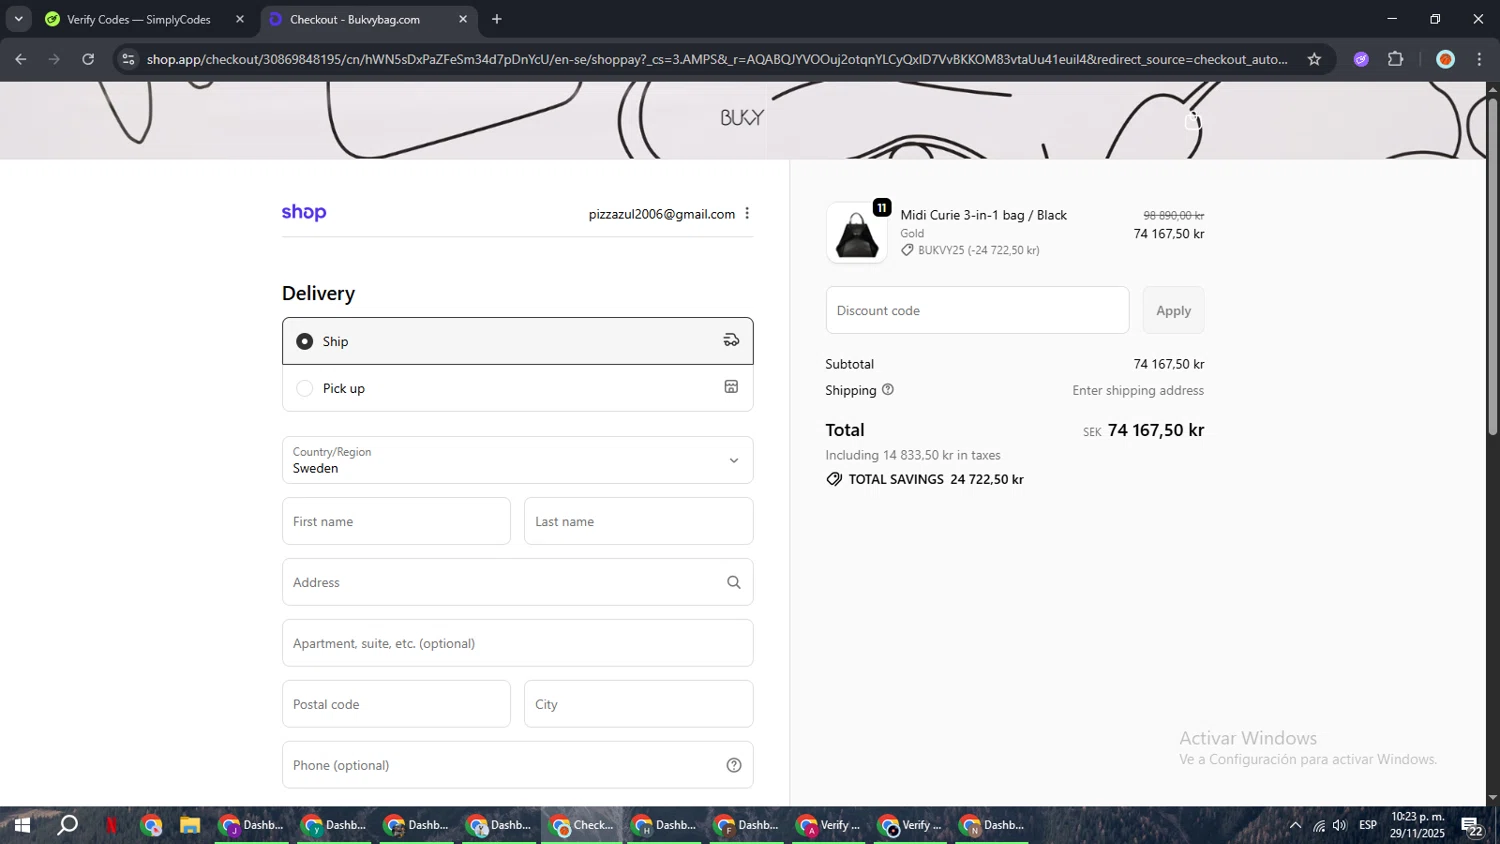Open the tab search dropdown arrow
The height and width of the screenshot is (844, 1500).
point(18,19)
